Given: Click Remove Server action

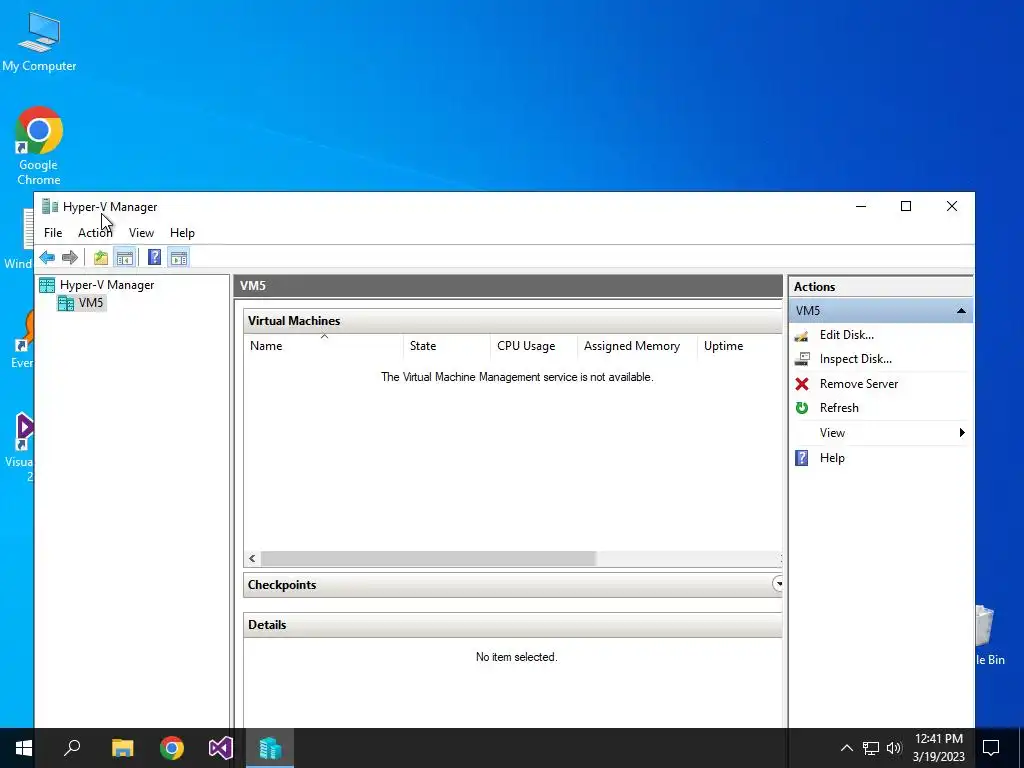Looking at the screenshot, I should click(x=859, y=384).
